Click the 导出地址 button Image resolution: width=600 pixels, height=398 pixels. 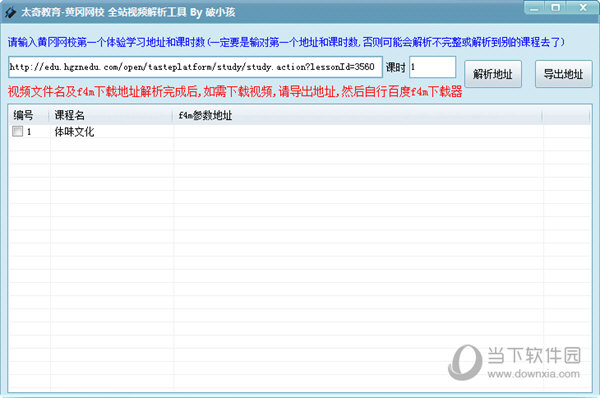point(564,74)
